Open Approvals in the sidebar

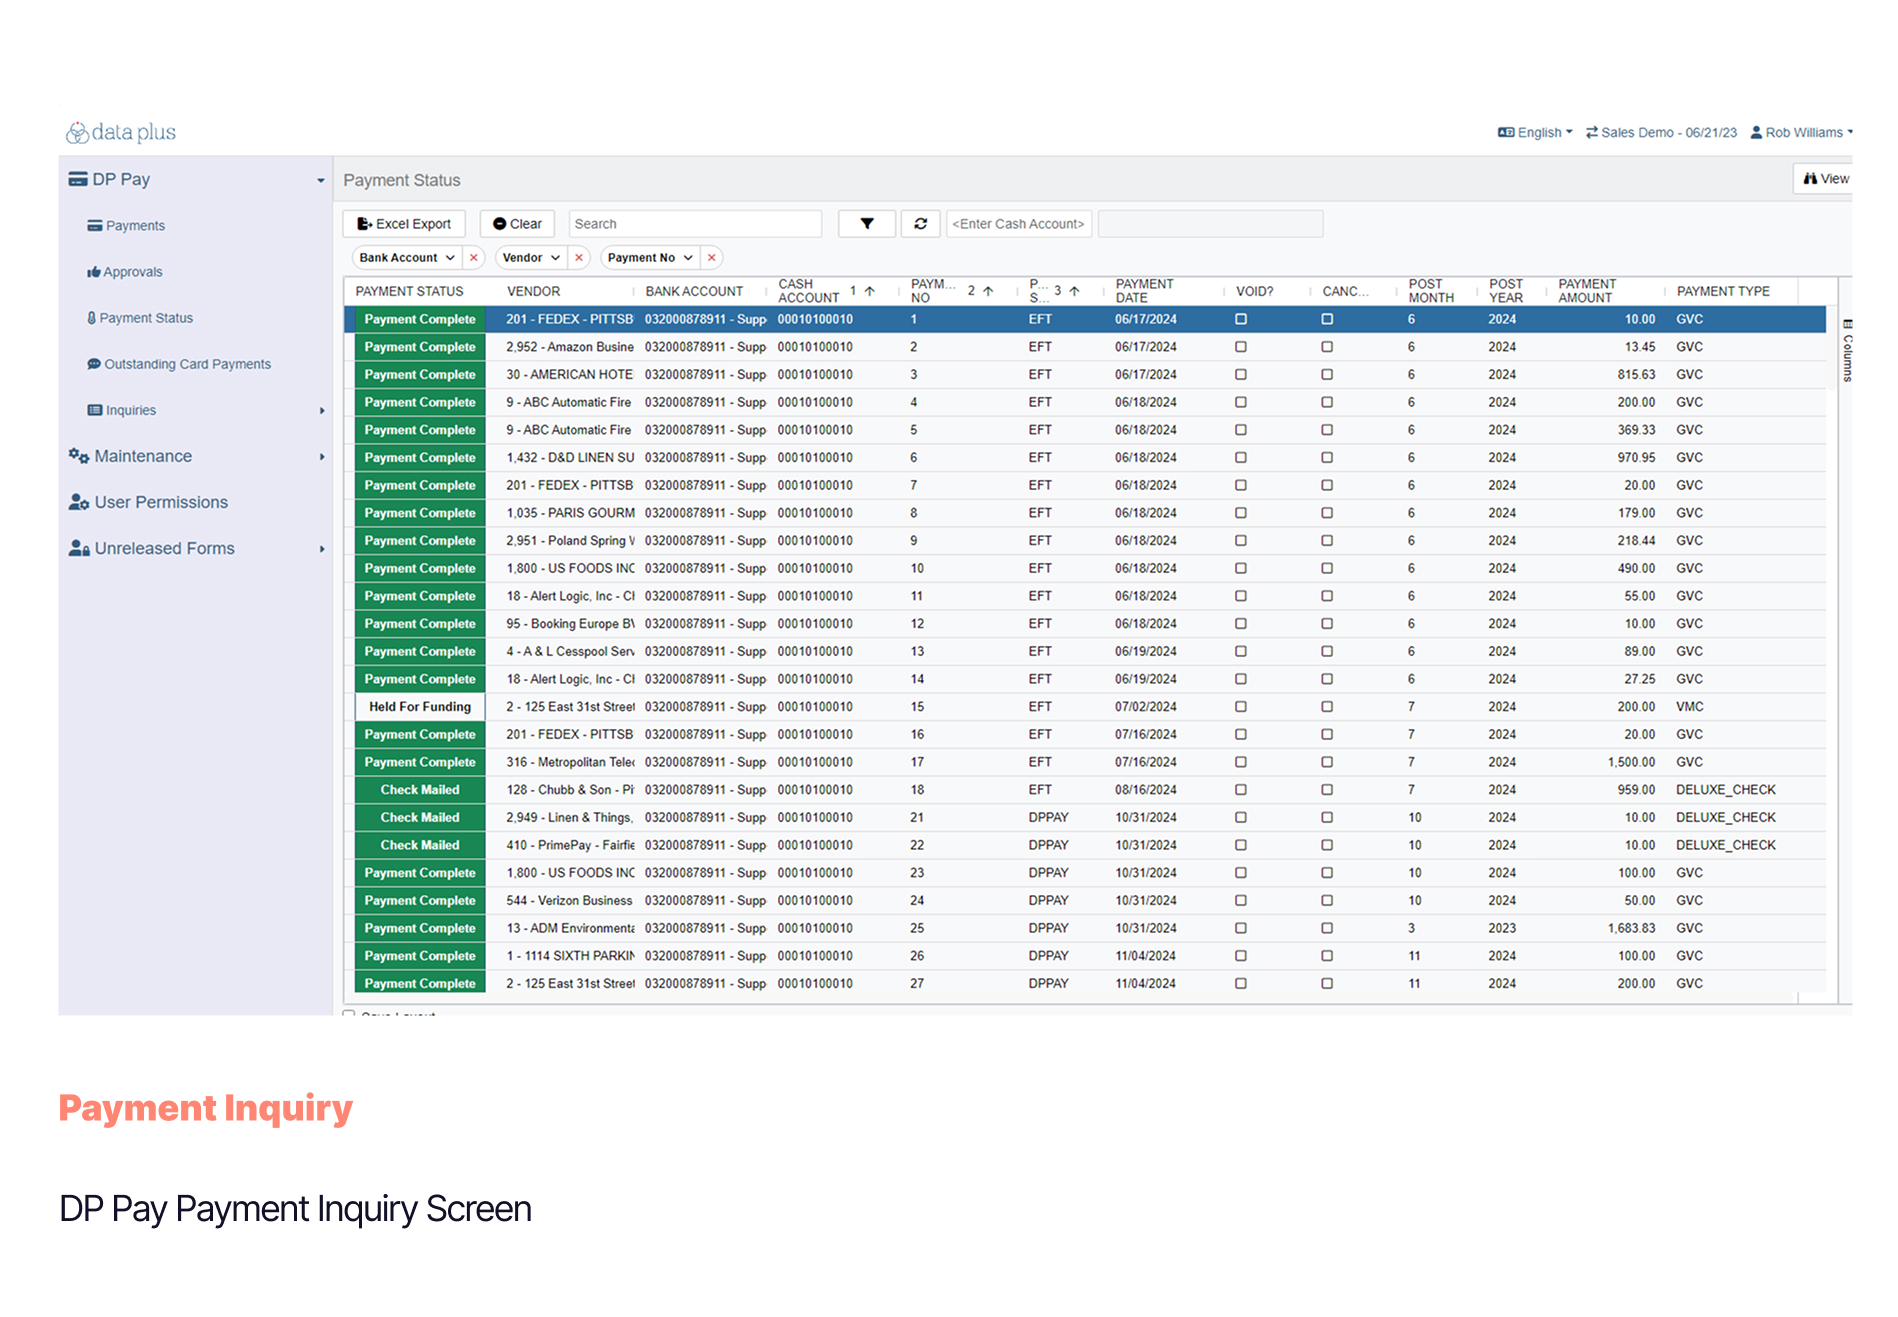(x=124, y=272)
